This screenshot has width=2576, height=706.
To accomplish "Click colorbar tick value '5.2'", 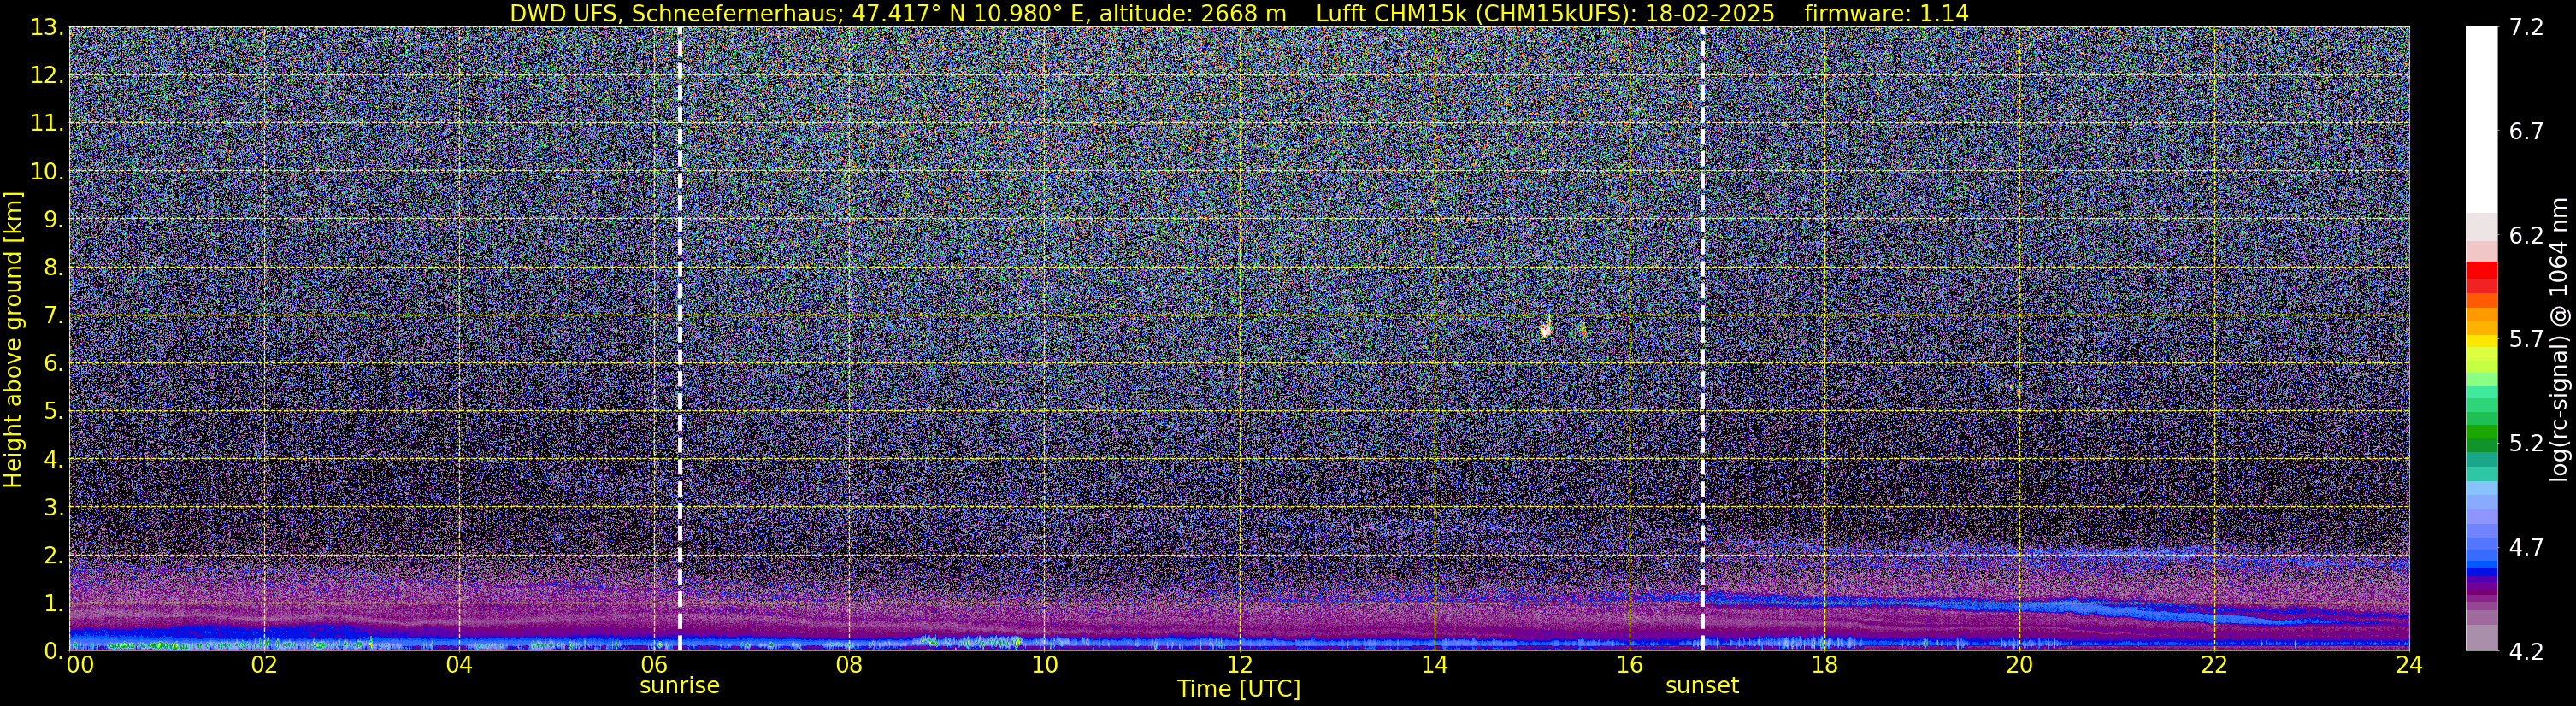I will [x=2526, y=444].
